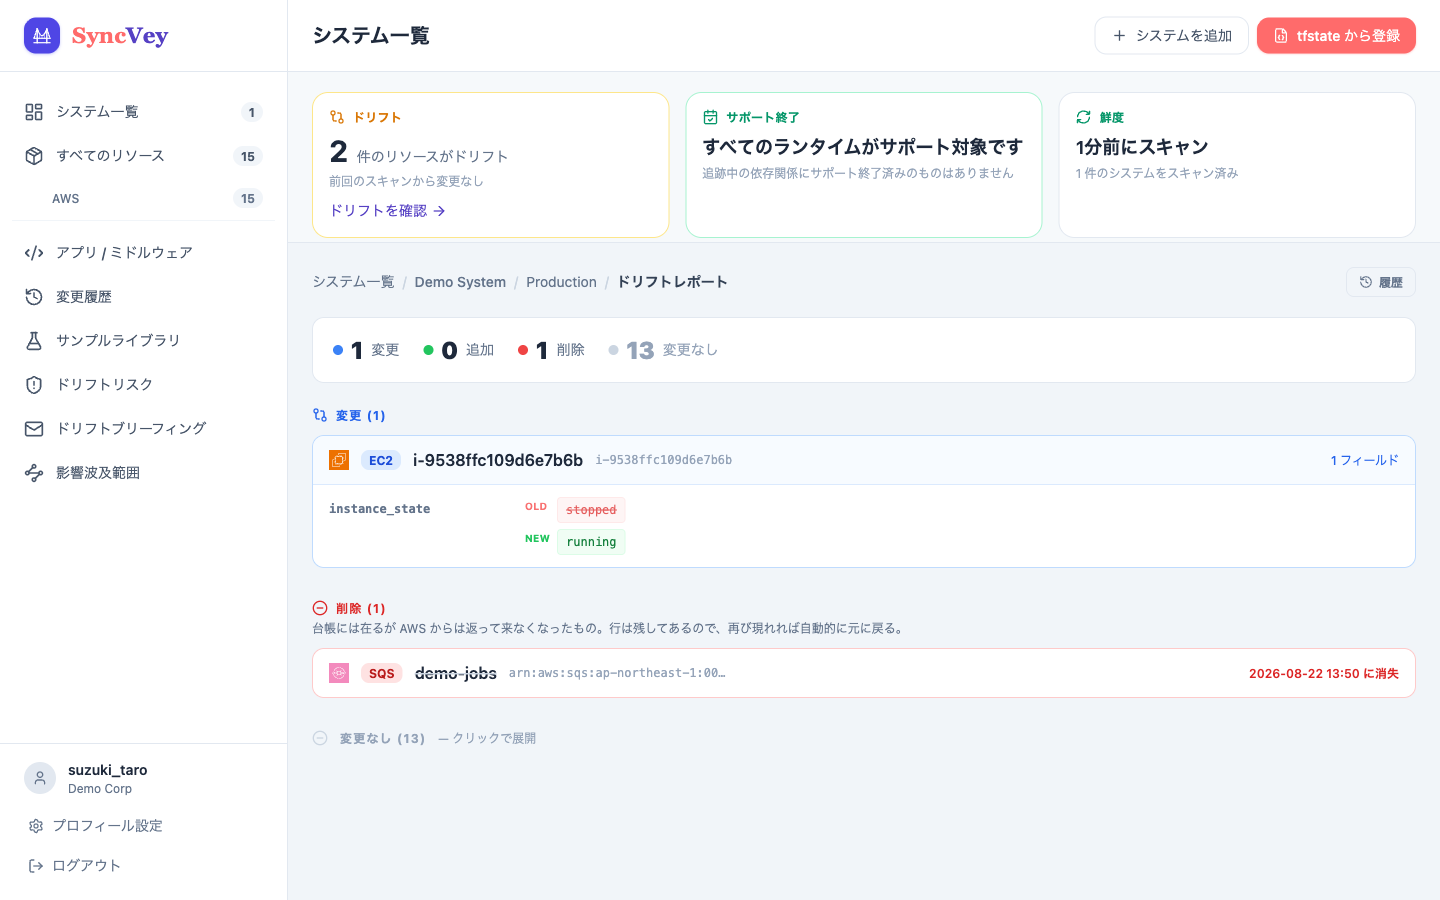The width and height of the screenshot is (1440, 900).
Task: Click the サンプルライブラリ flask icon
Action: 34,341
